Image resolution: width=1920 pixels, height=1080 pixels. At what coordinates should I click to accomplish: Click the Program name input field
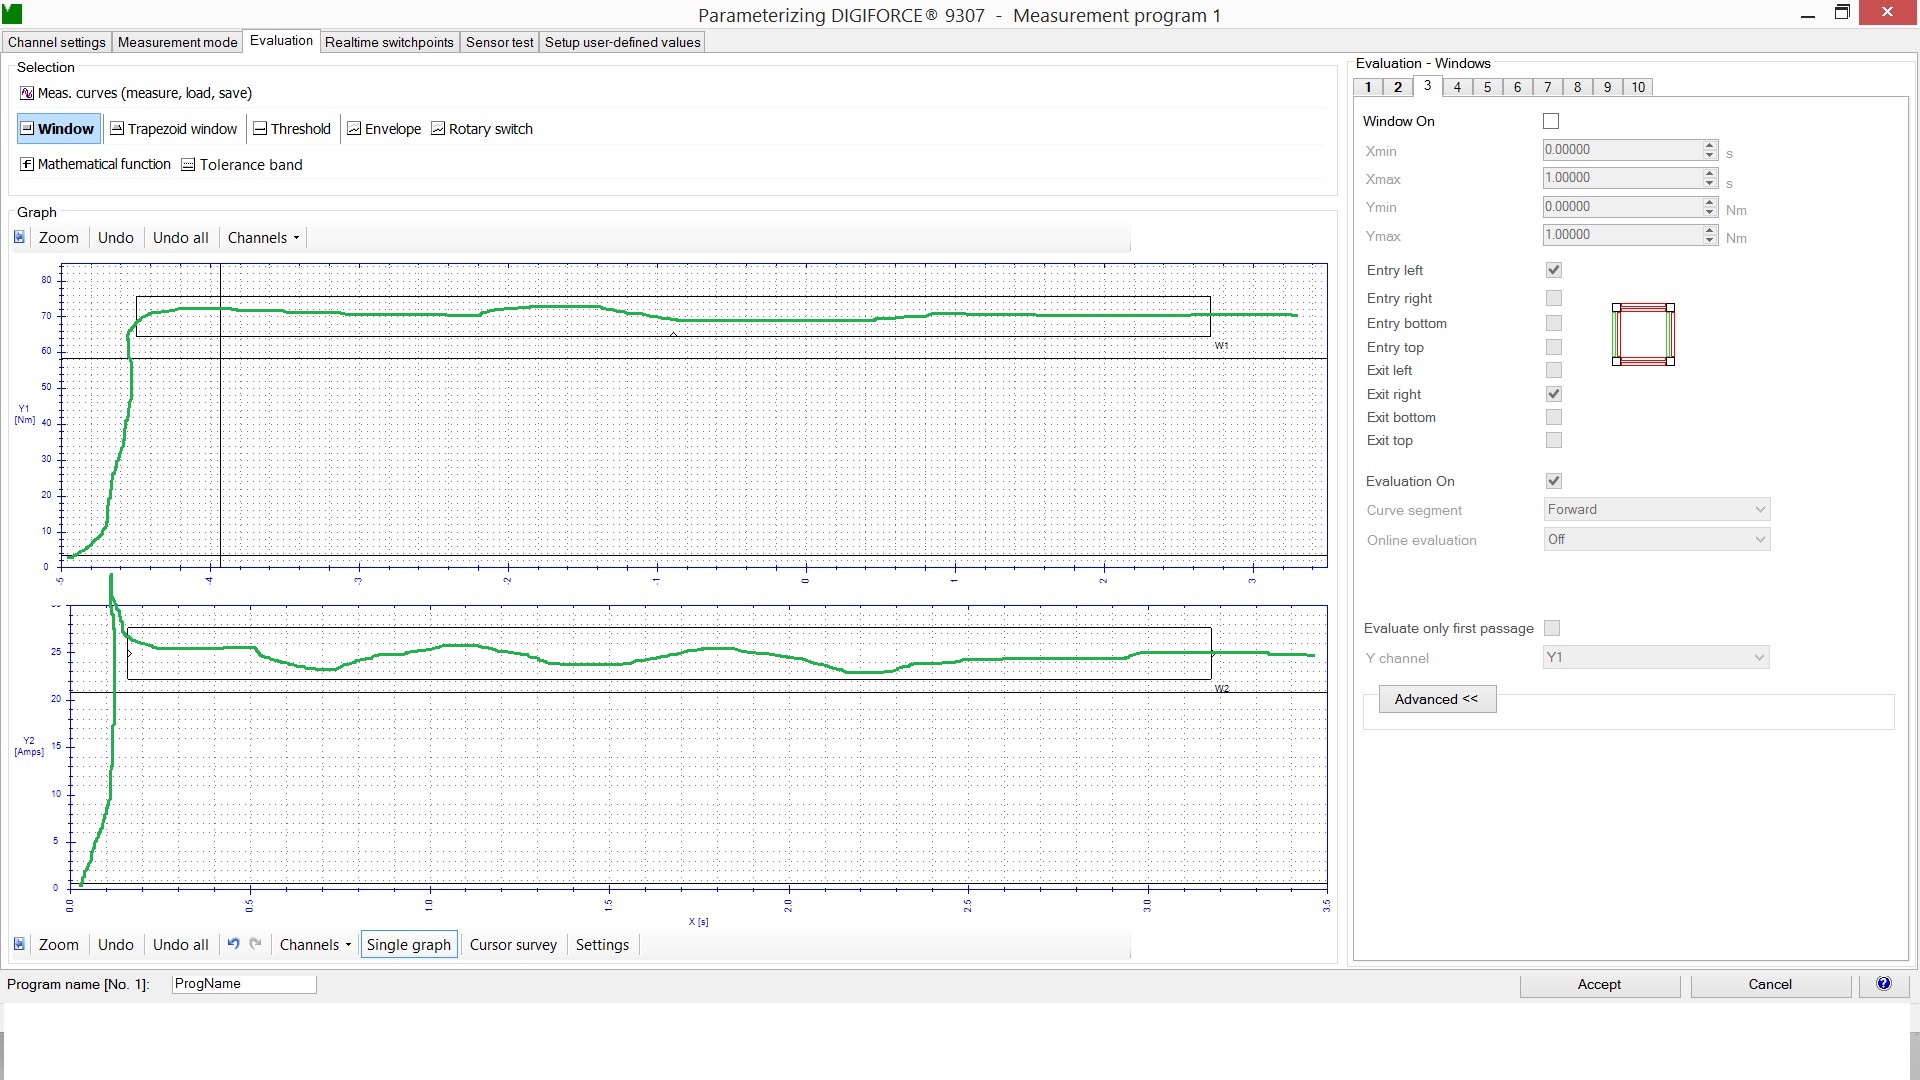[x=244, y=984]
